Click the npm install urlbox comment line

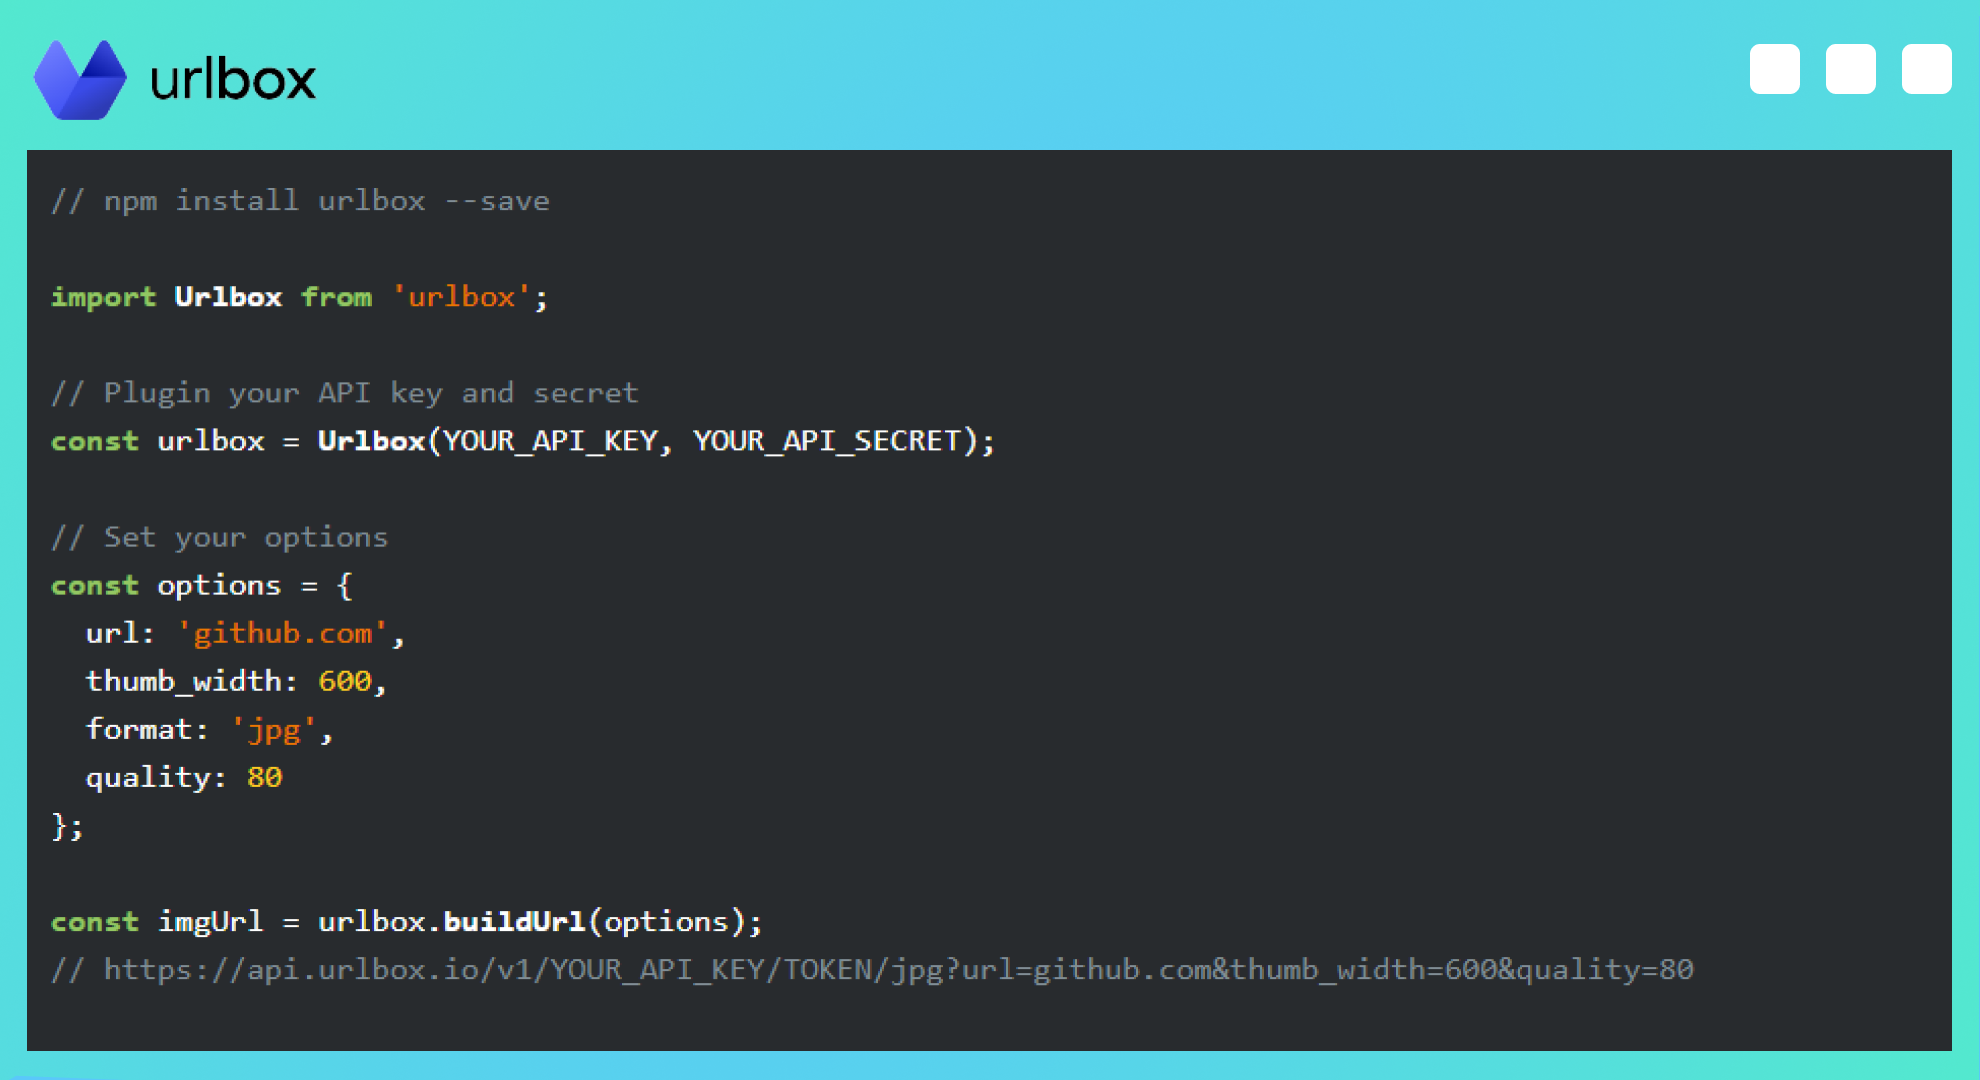(x=300, y=201)
